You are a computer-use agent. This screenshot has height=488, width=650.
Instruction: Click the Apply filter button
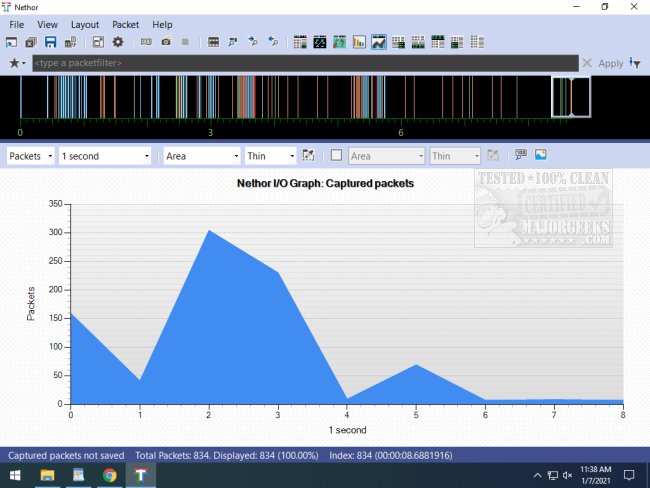(x=610, y=63)
